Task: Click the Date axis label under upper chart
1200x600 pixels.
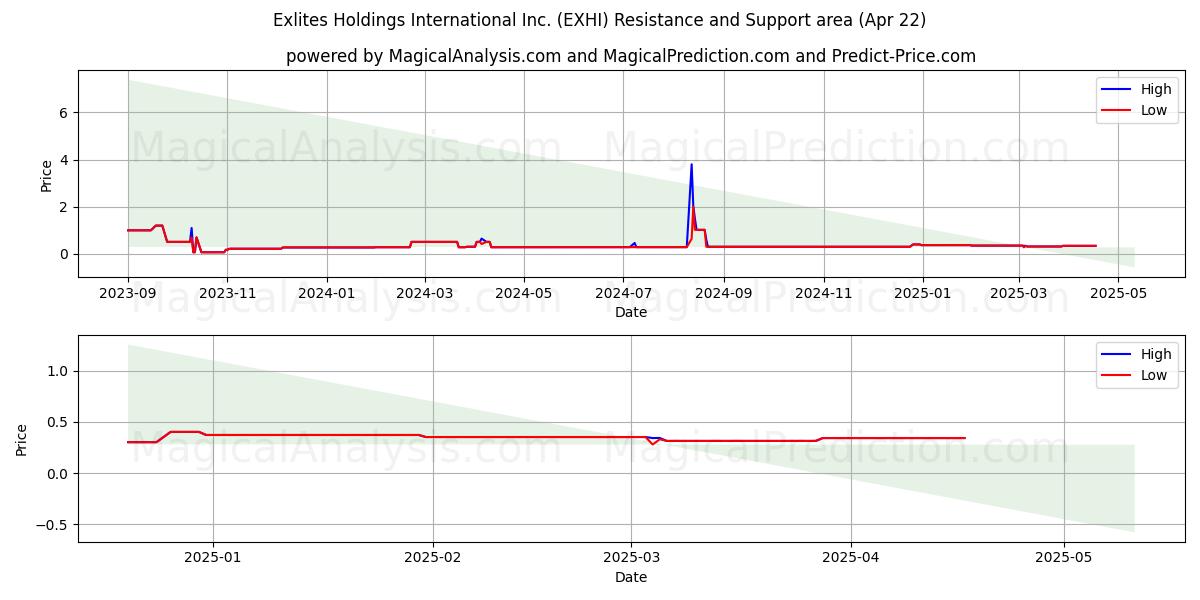Action: click(x=631, y=312)
